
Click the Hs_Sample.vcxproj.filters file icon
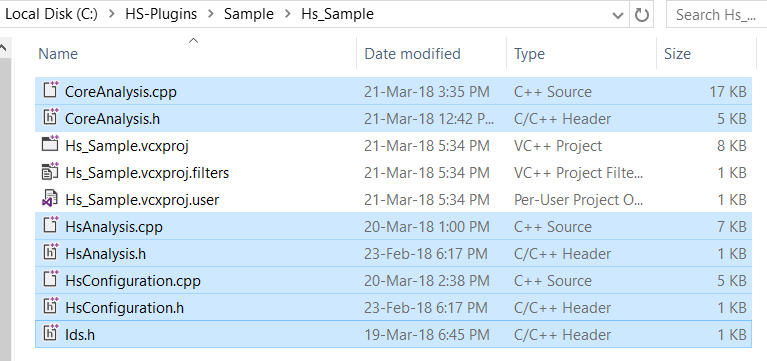[x=50, y=171]
